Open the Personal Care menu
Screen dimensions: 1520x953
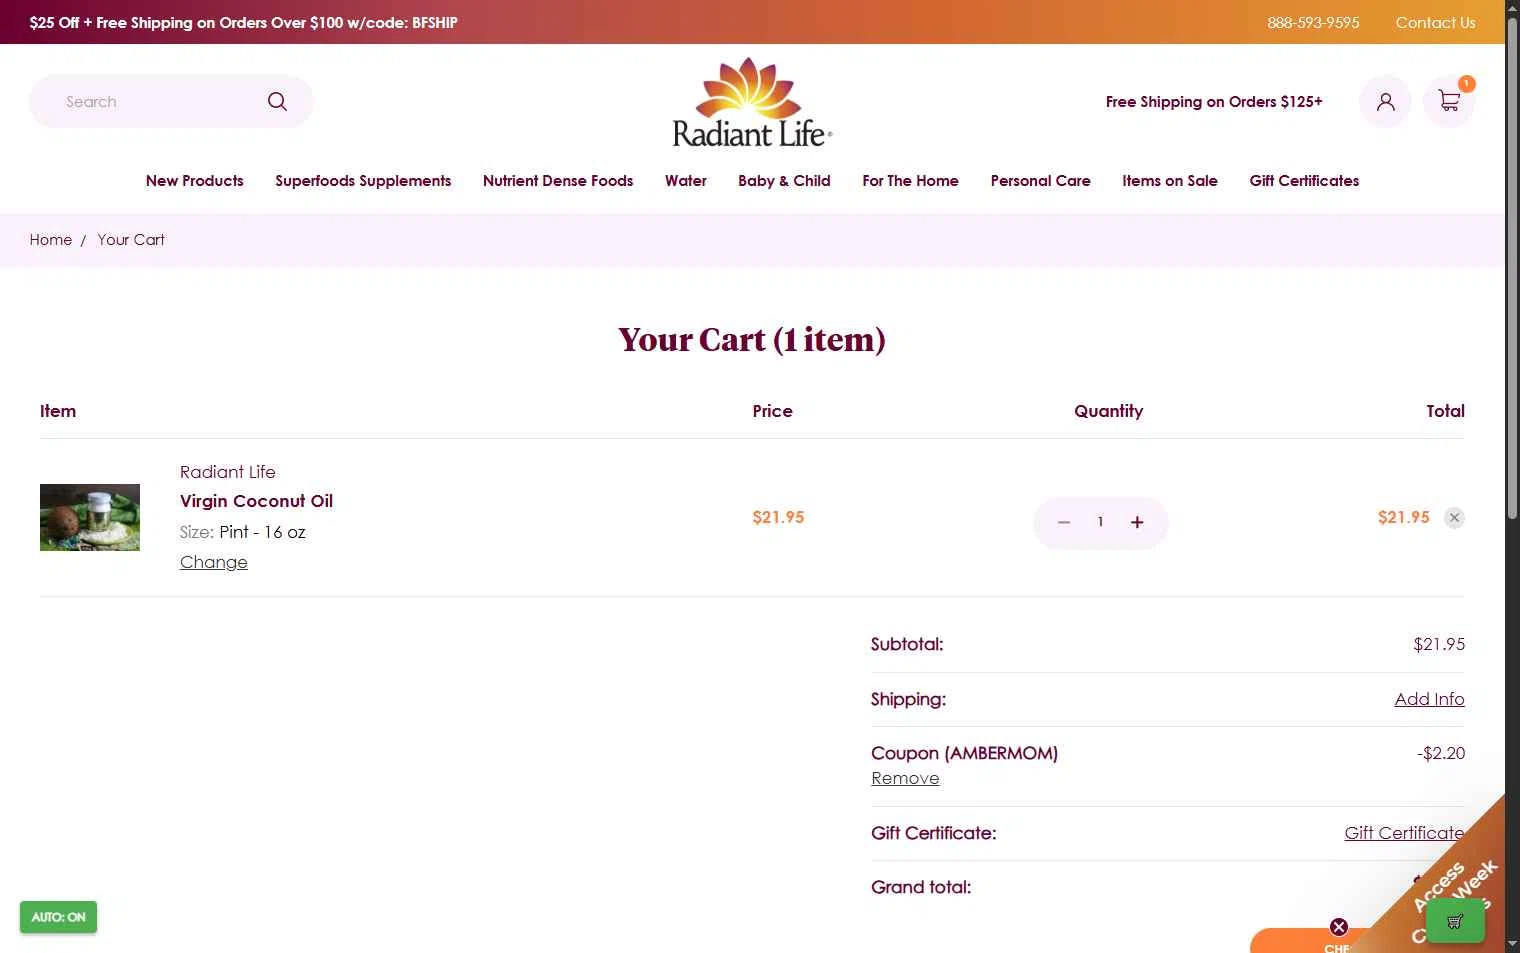[x=1040, y=181]
